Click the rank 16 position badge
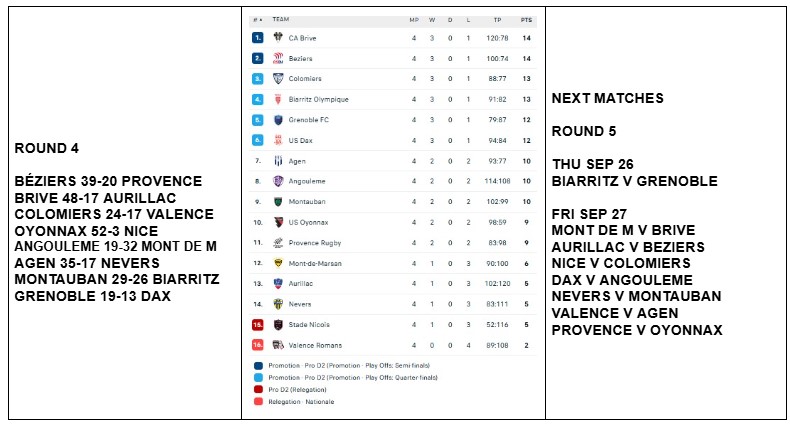The height and width of the screenshot is (427, 790). pyautogui.click(x=257, y=345)
